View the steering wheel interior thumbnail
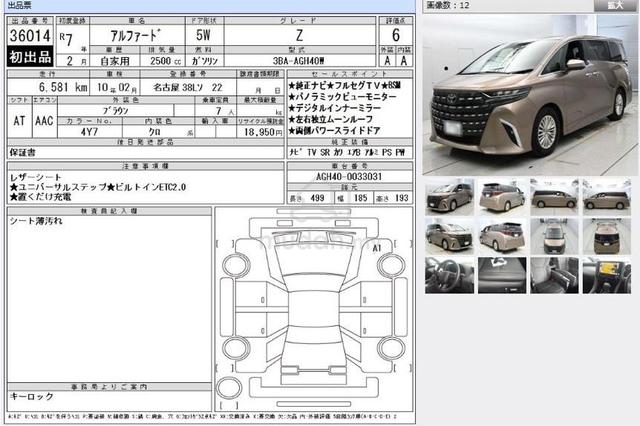Viewport: 640px width, 426px height. point(449,275)
